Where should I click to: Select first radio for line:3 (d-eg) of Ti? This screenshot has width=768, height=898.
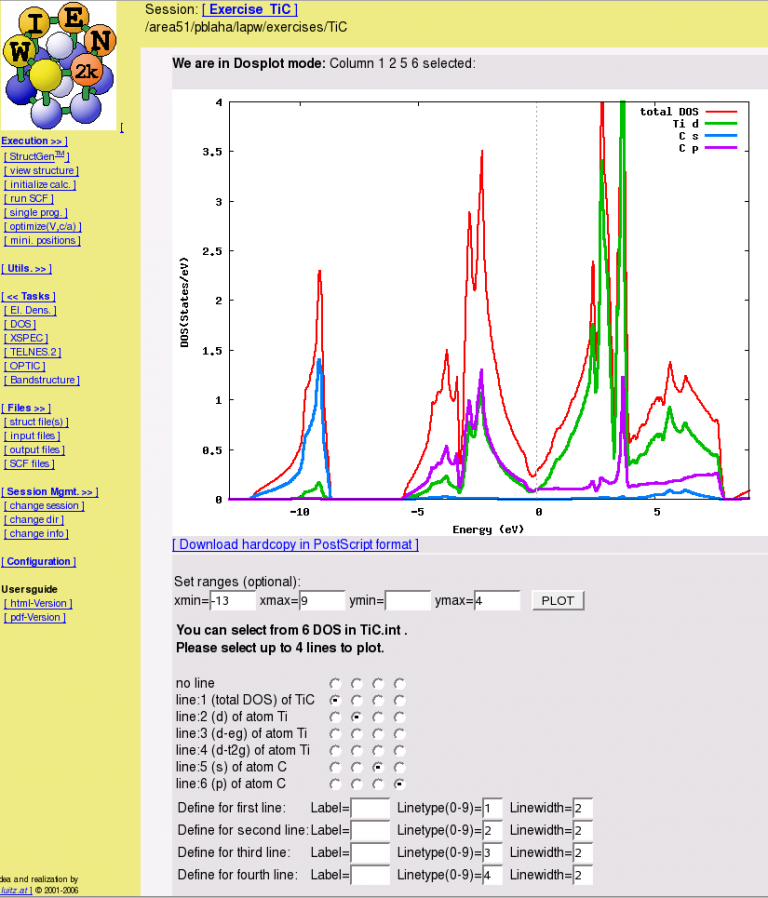(x=335, y=733)
